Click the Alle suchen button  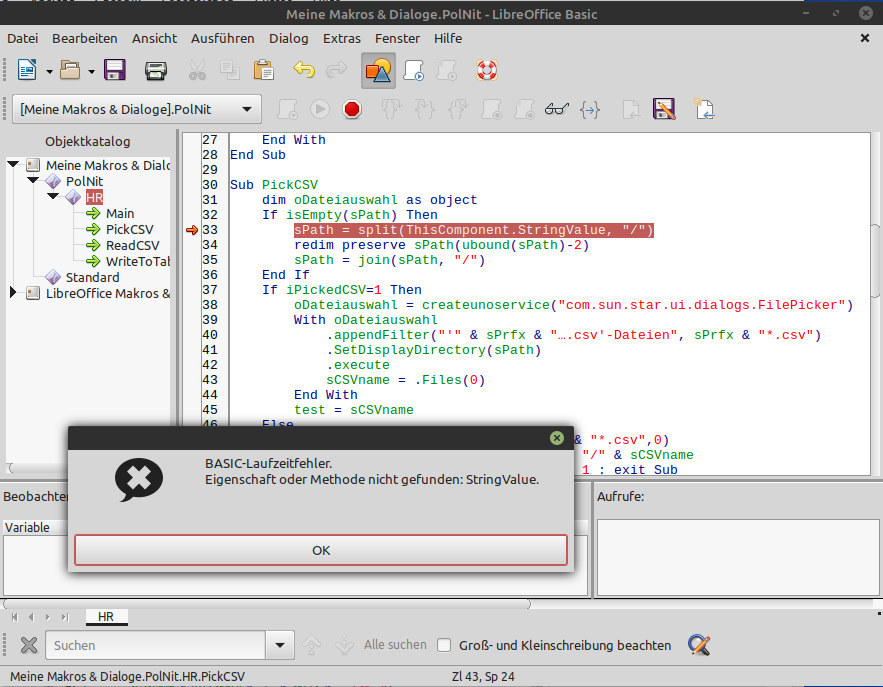395,645
